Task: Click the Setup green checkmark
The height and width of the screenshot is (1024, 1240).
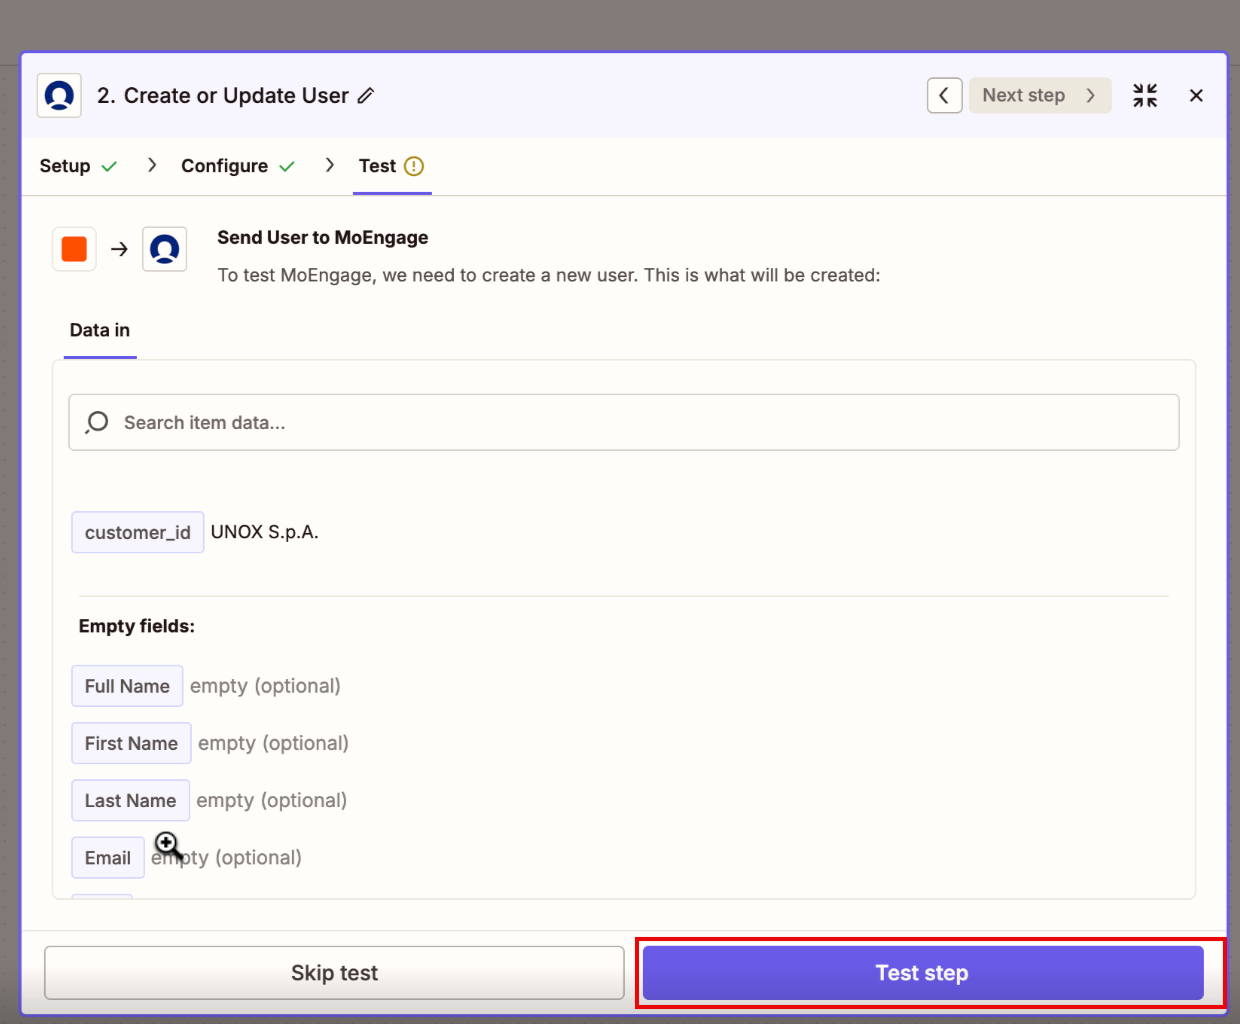Action: click(109, 167)
